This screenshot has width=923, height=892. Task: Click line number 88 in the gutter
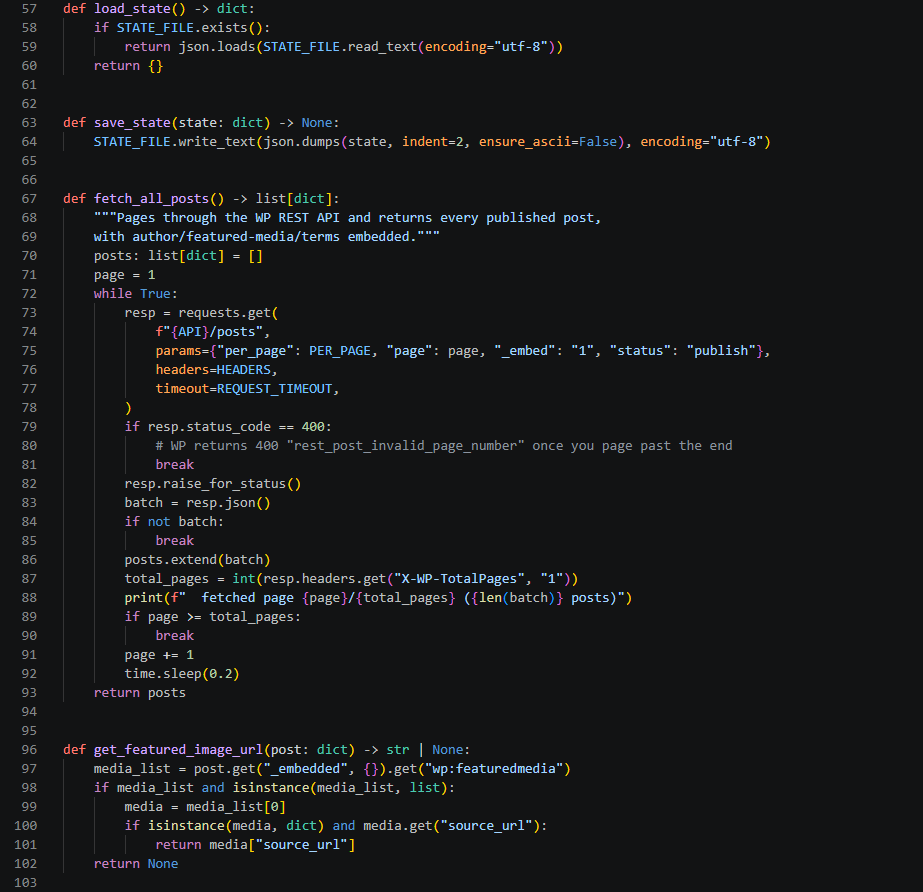point(29,598)
